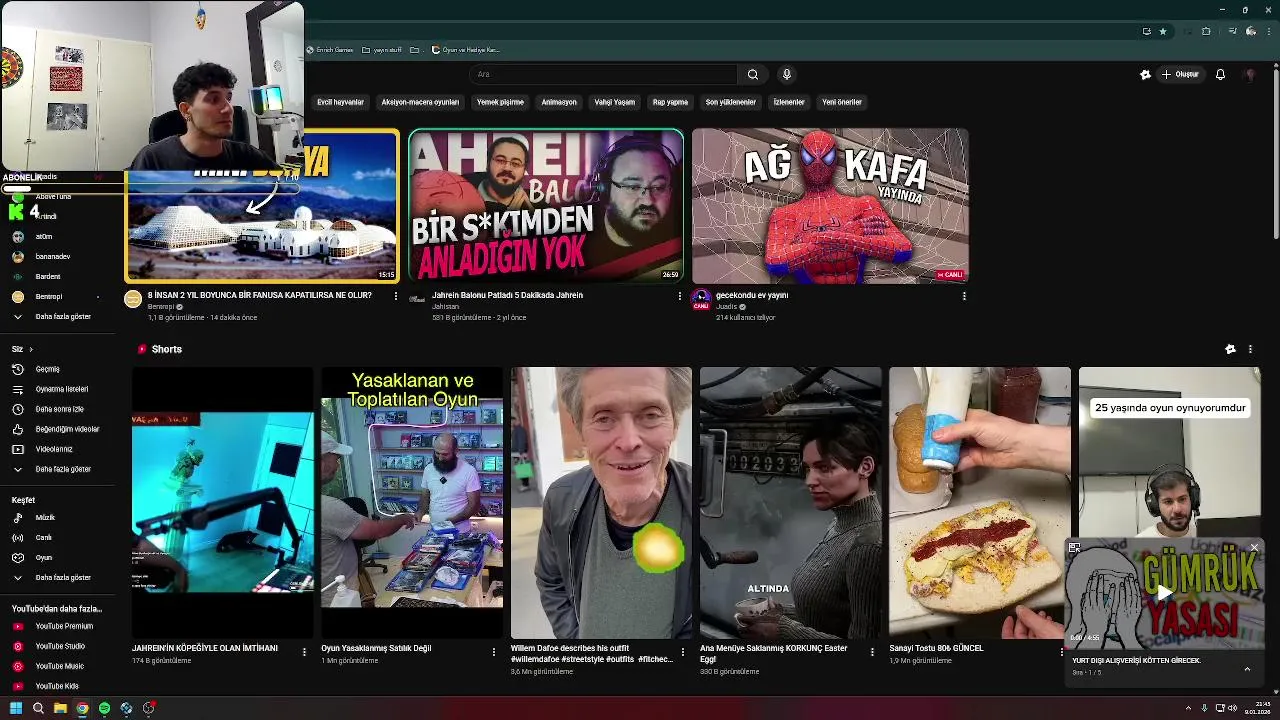1280x720 pixels.
Task: Open options for JAHREIN'İN KÖPEĞİYLE short
Action: [x=304, y=652]
